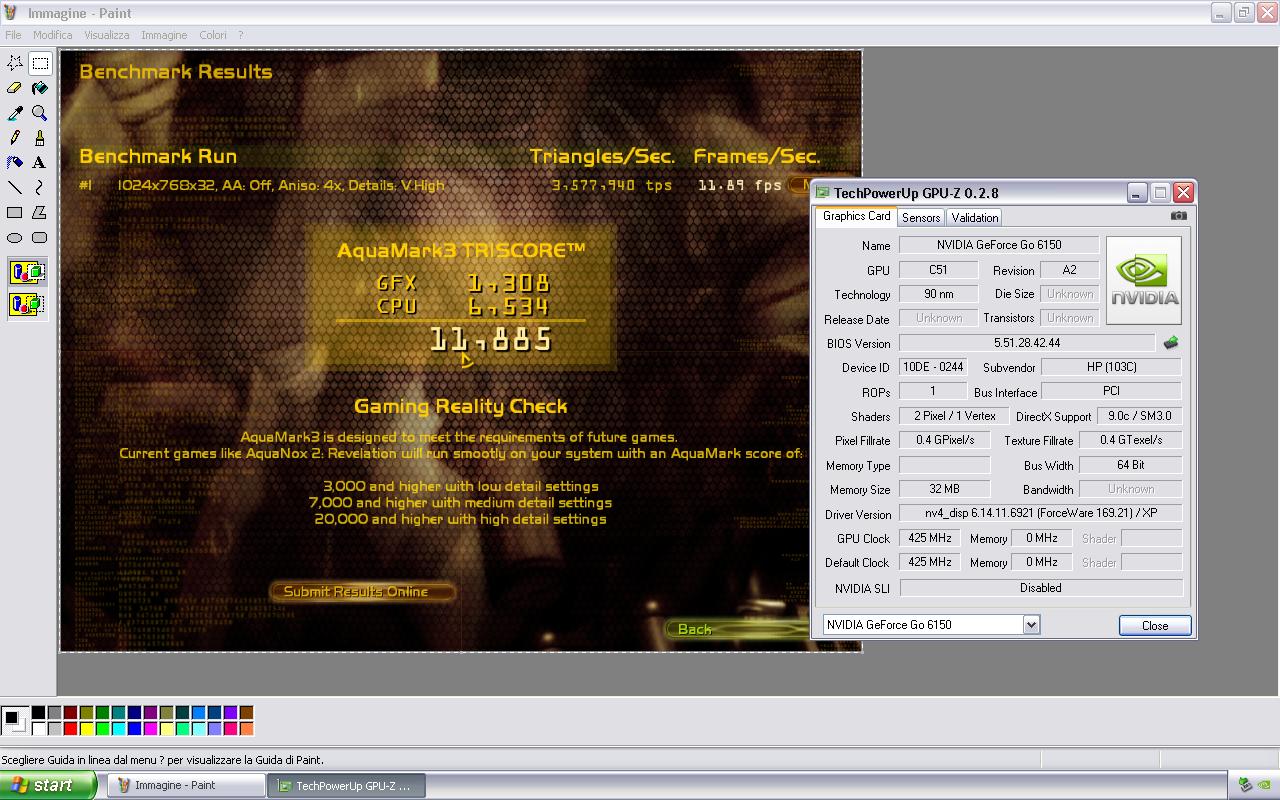
Task: Click the GPU-Z title bar app icon
Action: (823, 193)
